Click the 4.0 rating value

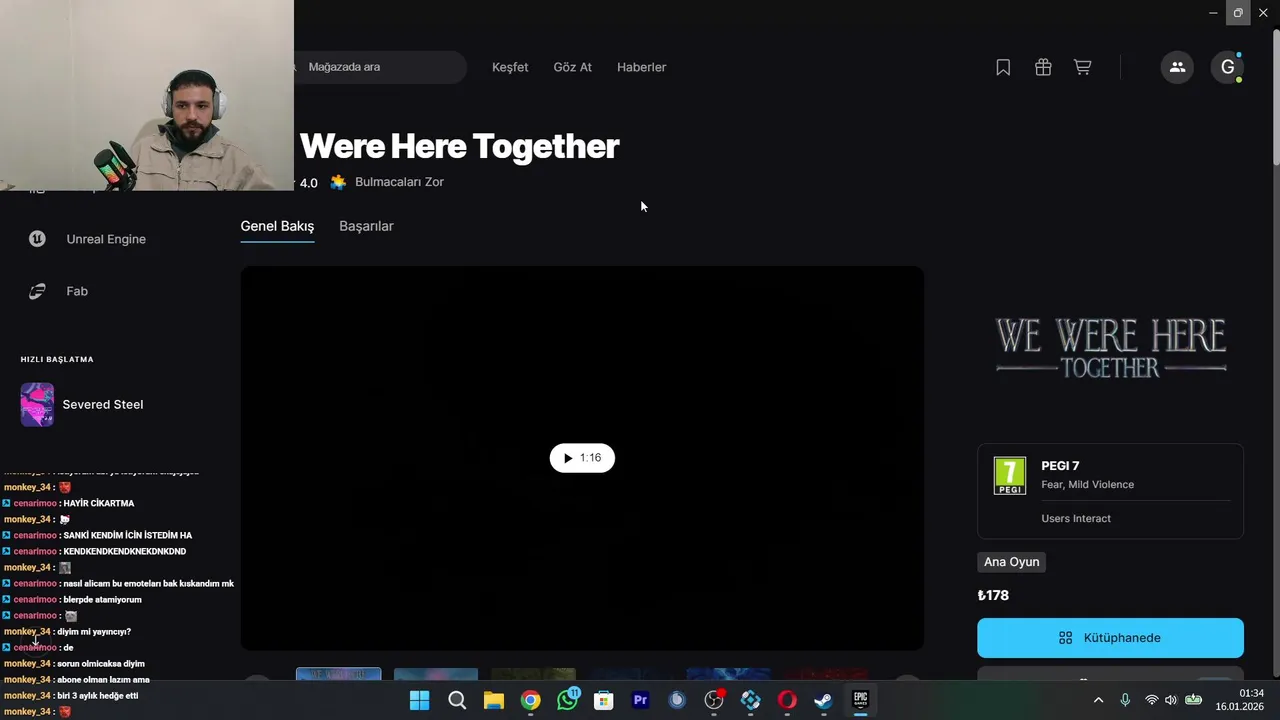[308, 183]
